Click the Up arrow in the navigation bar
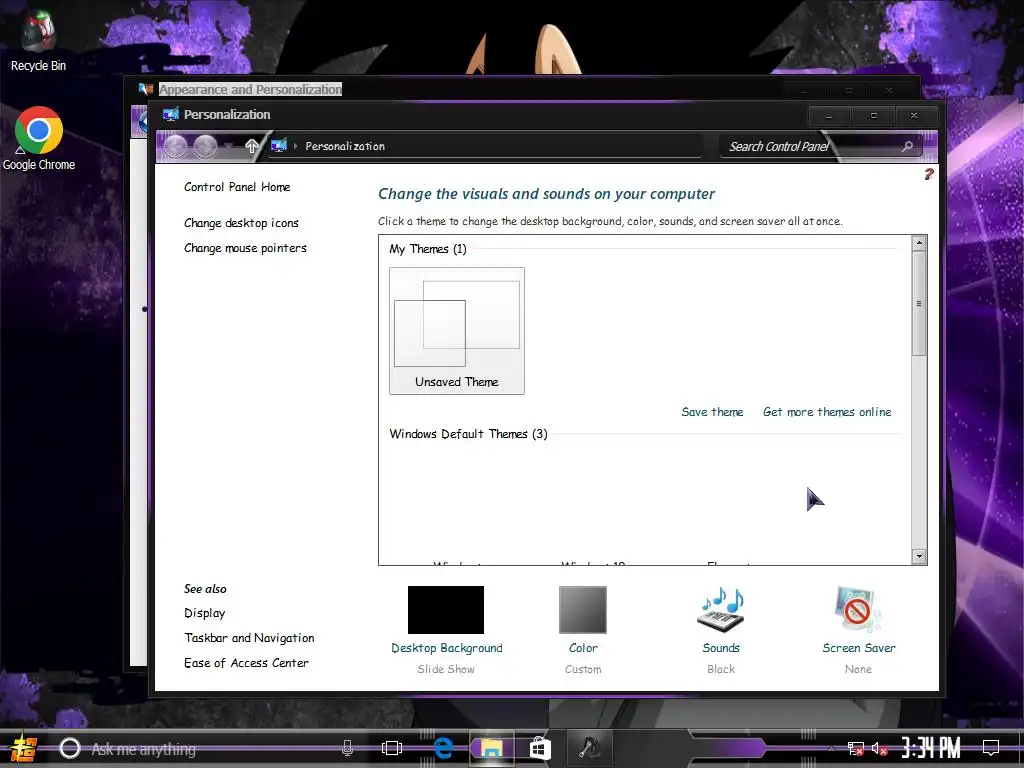The height and width of the screenshot is (768, 1024). tap(251, 146)
